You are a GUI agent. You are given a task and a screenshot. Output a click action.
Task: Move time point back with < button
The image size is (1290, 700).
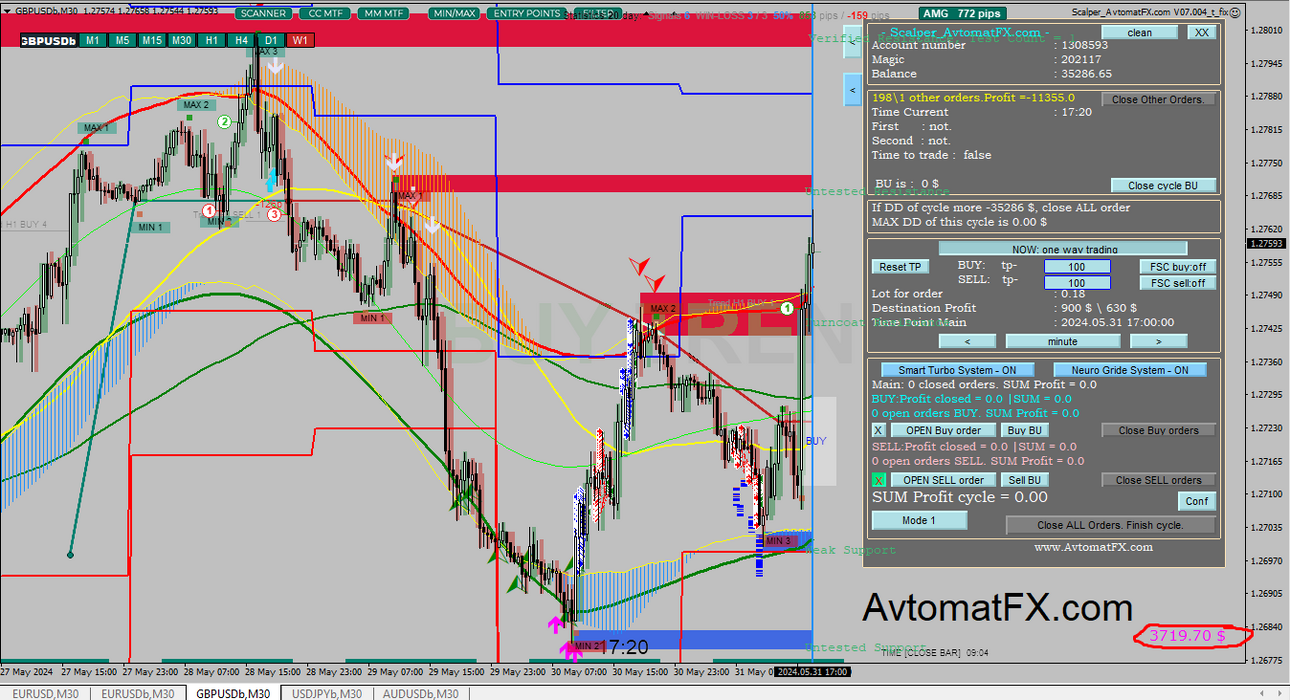click(x=967, y=341)
